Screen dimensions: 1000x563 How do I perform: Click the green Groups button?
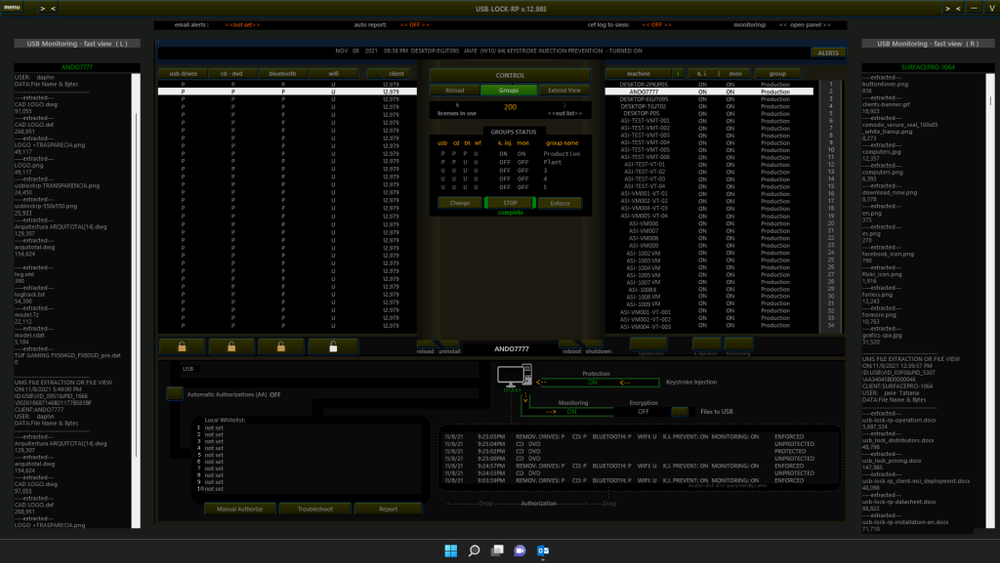point(508,91)
